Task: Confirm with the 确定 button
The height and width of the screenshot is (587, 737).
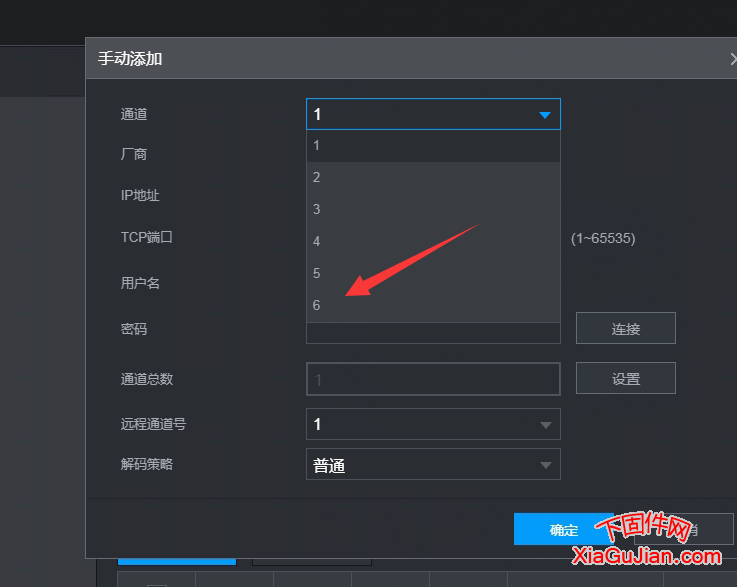Action: 563,529
